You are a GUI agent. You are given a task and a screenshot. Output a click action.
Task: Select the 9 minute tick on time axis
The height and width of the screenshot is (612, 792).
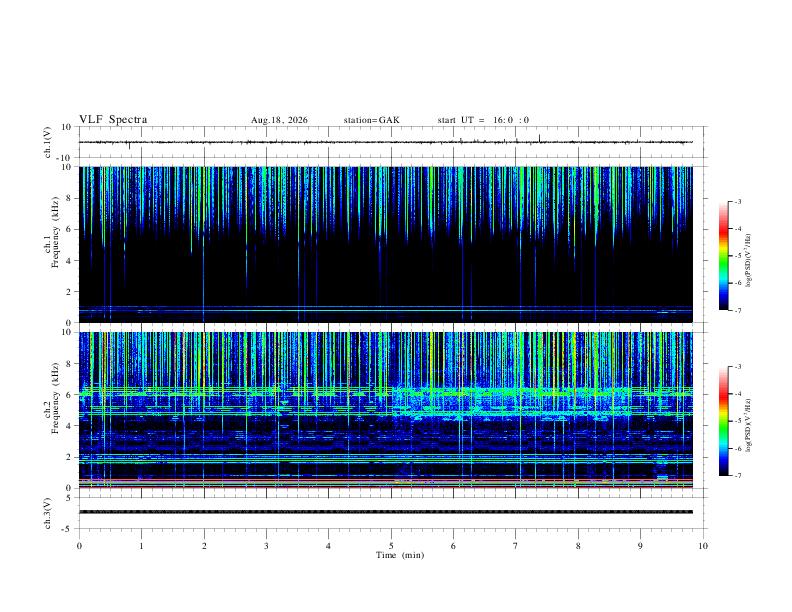coord(640,546)
